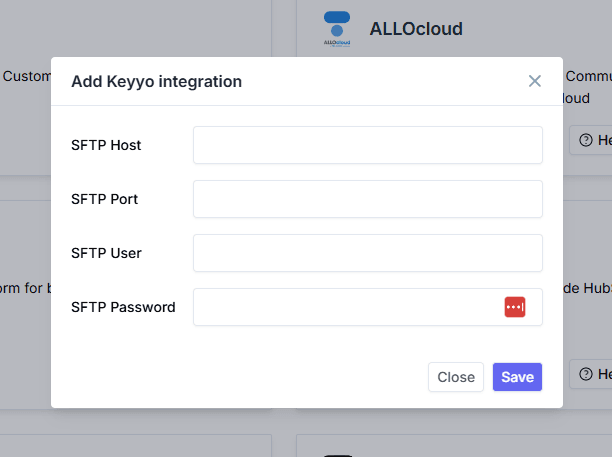Click the top-left card text starting Custom

point(25,76)
